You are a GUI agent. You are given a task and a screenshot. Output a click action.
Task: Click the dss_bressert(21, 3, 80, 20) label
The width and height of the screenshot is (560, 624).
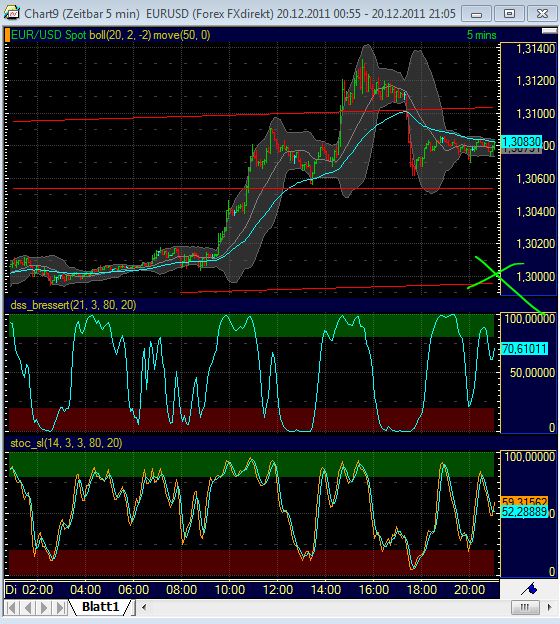click(73, 305)
